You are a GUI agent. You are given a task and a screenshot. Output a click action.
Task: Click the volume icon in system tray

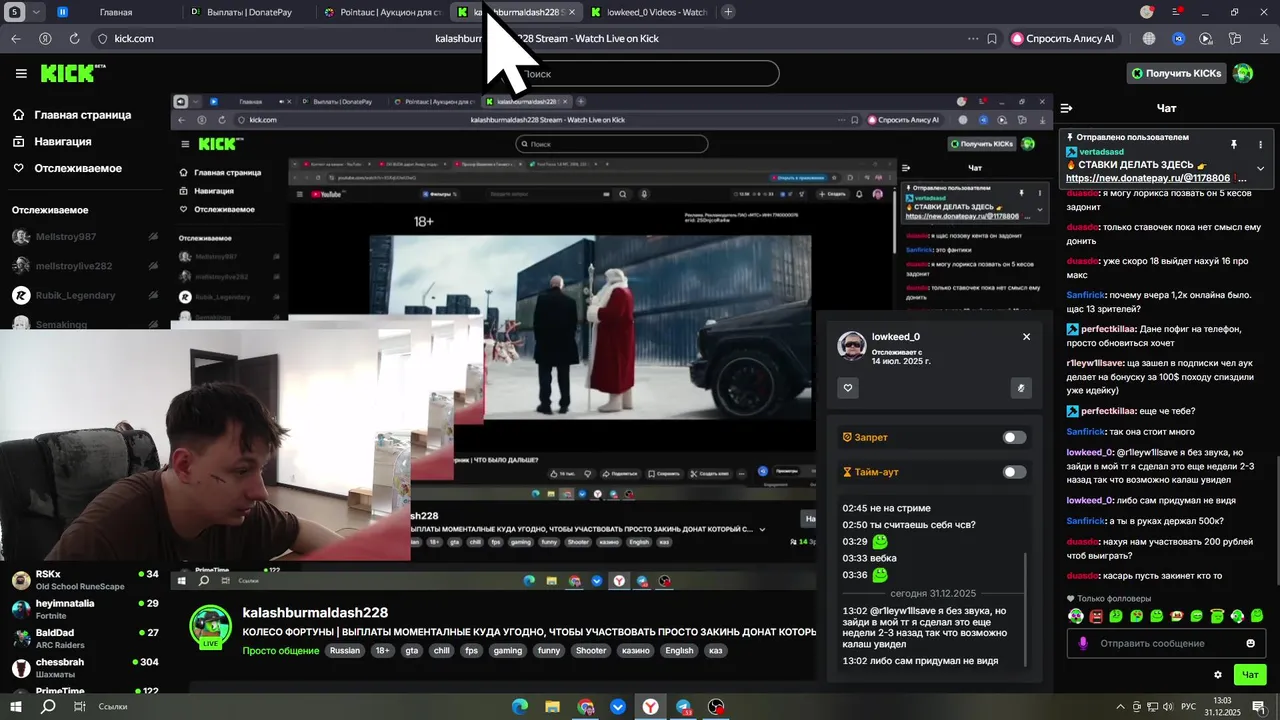(x=1167, y=707)
